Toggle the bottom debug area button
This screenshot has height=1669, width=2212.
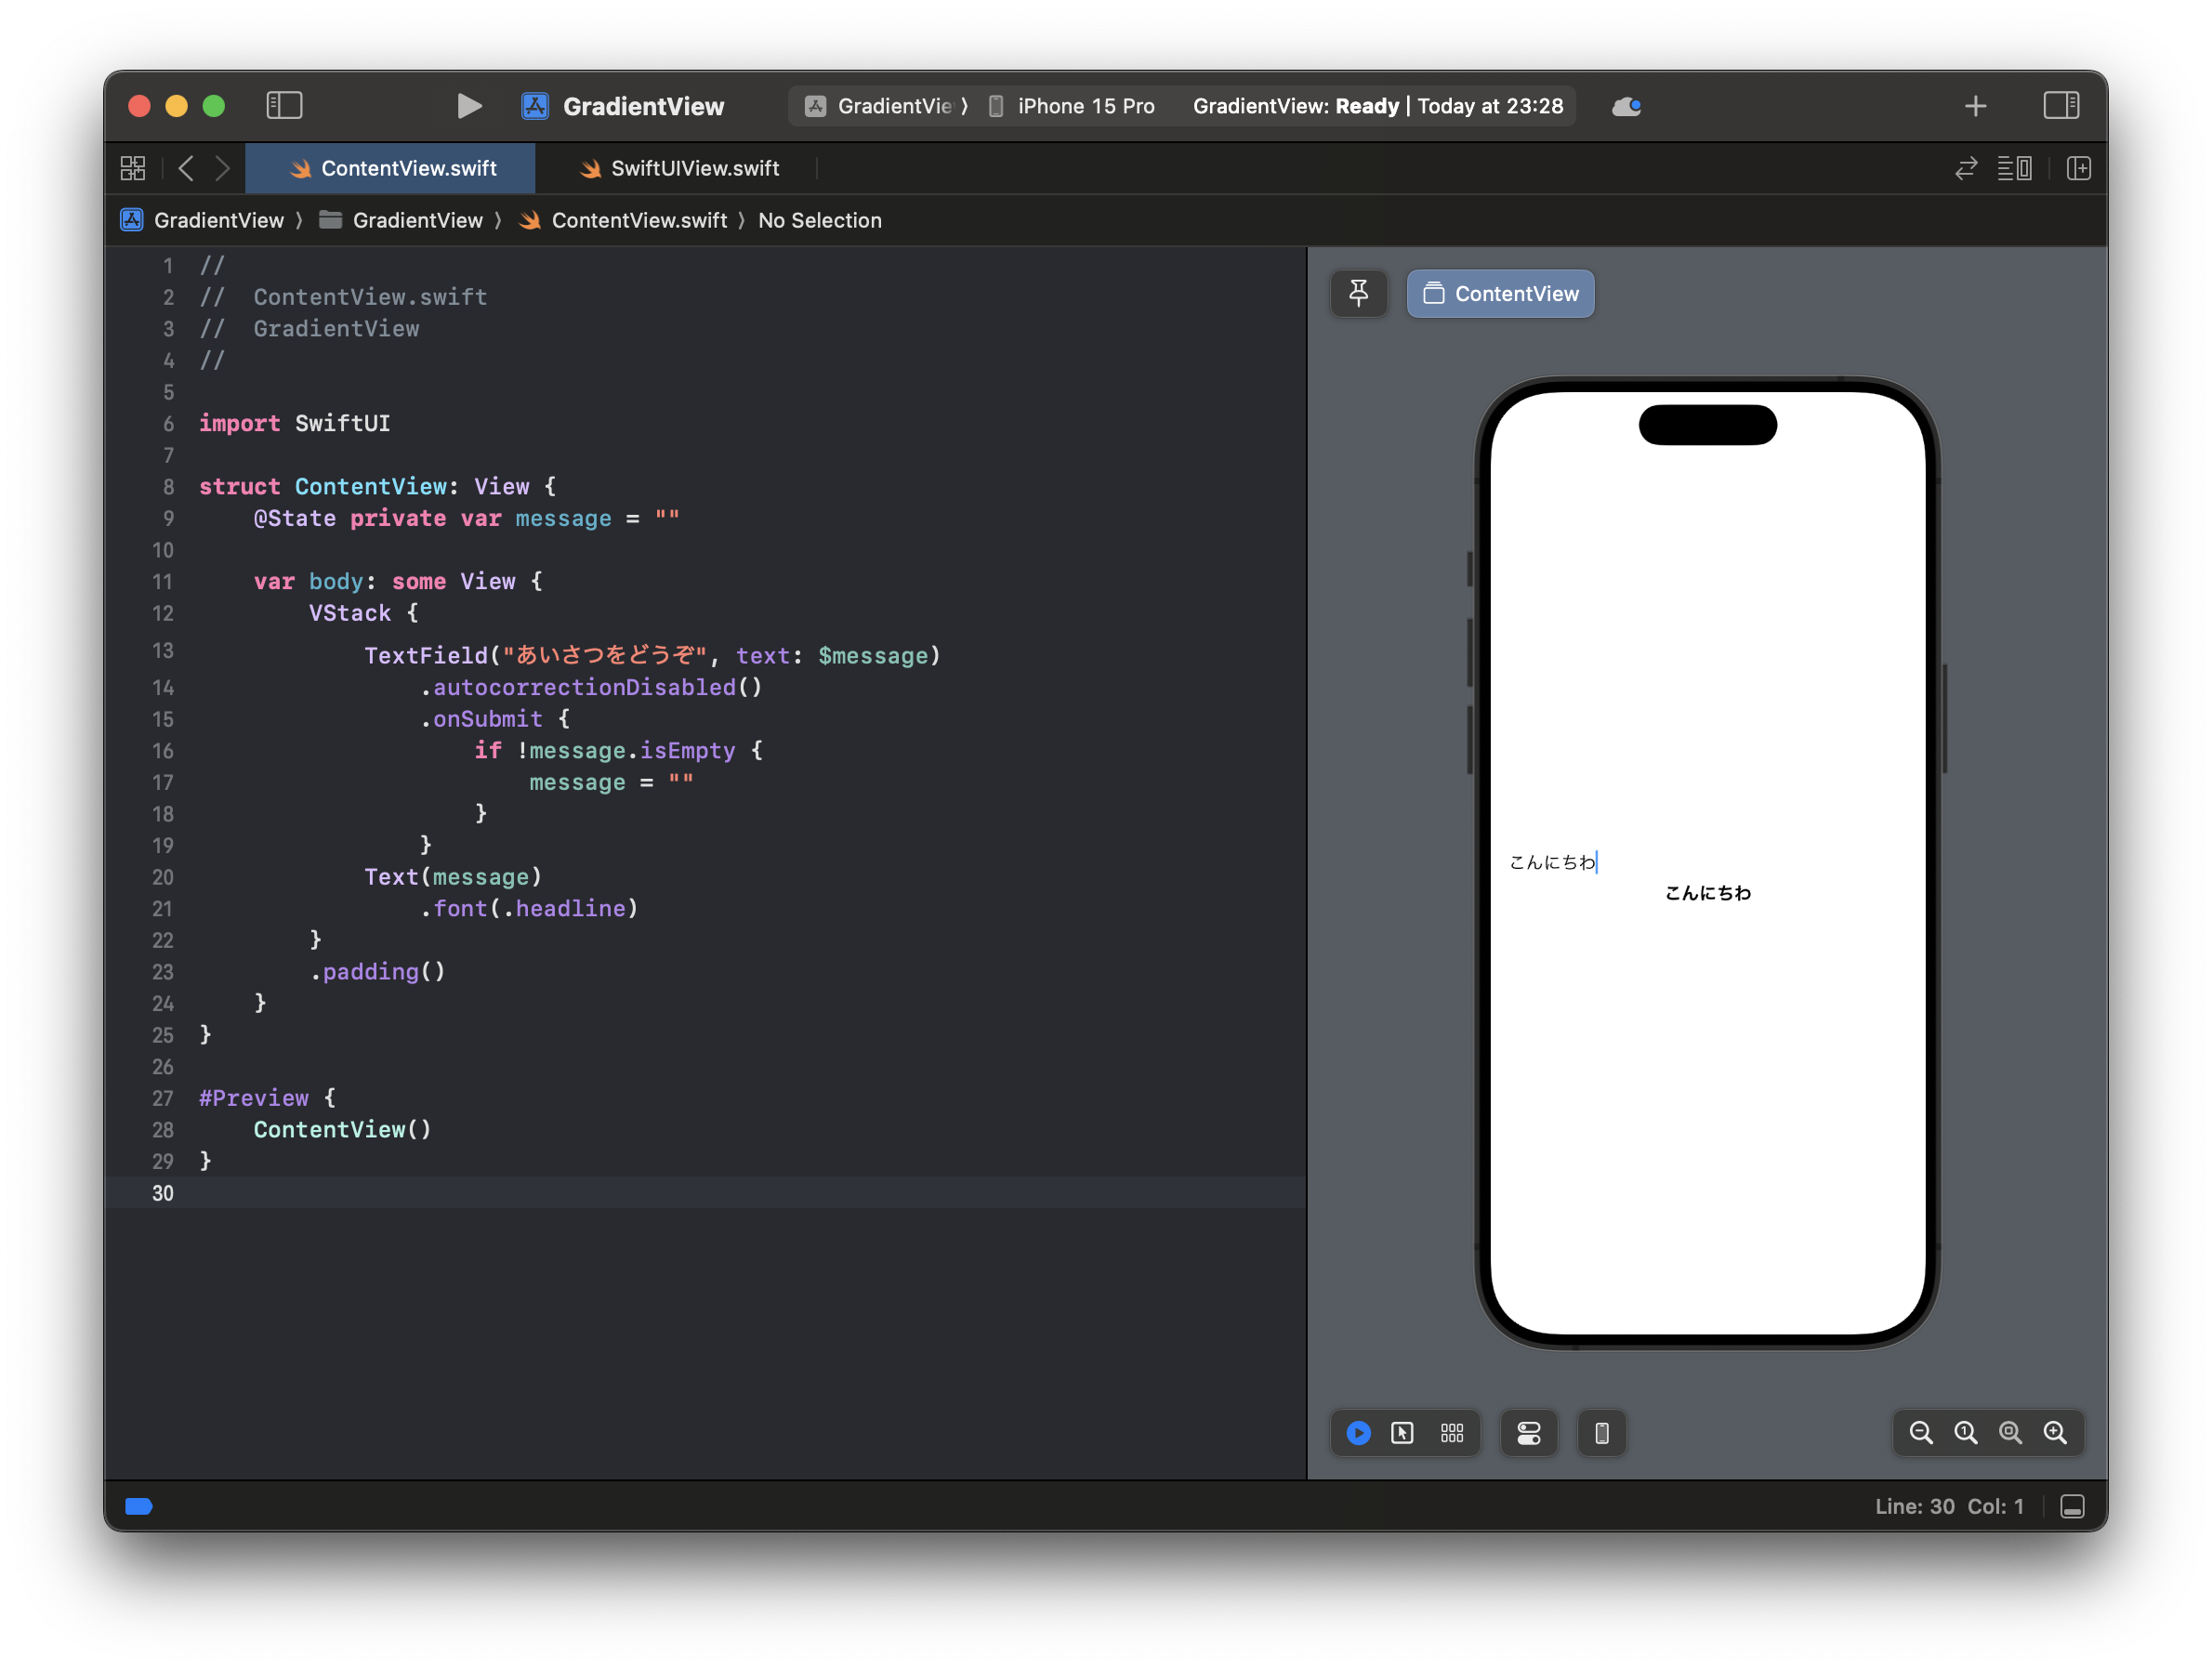click(2072, 1506)
